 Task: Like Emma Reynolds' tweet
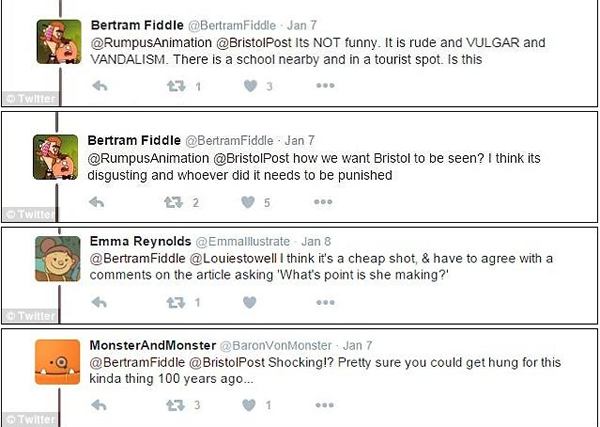point(249,303)
